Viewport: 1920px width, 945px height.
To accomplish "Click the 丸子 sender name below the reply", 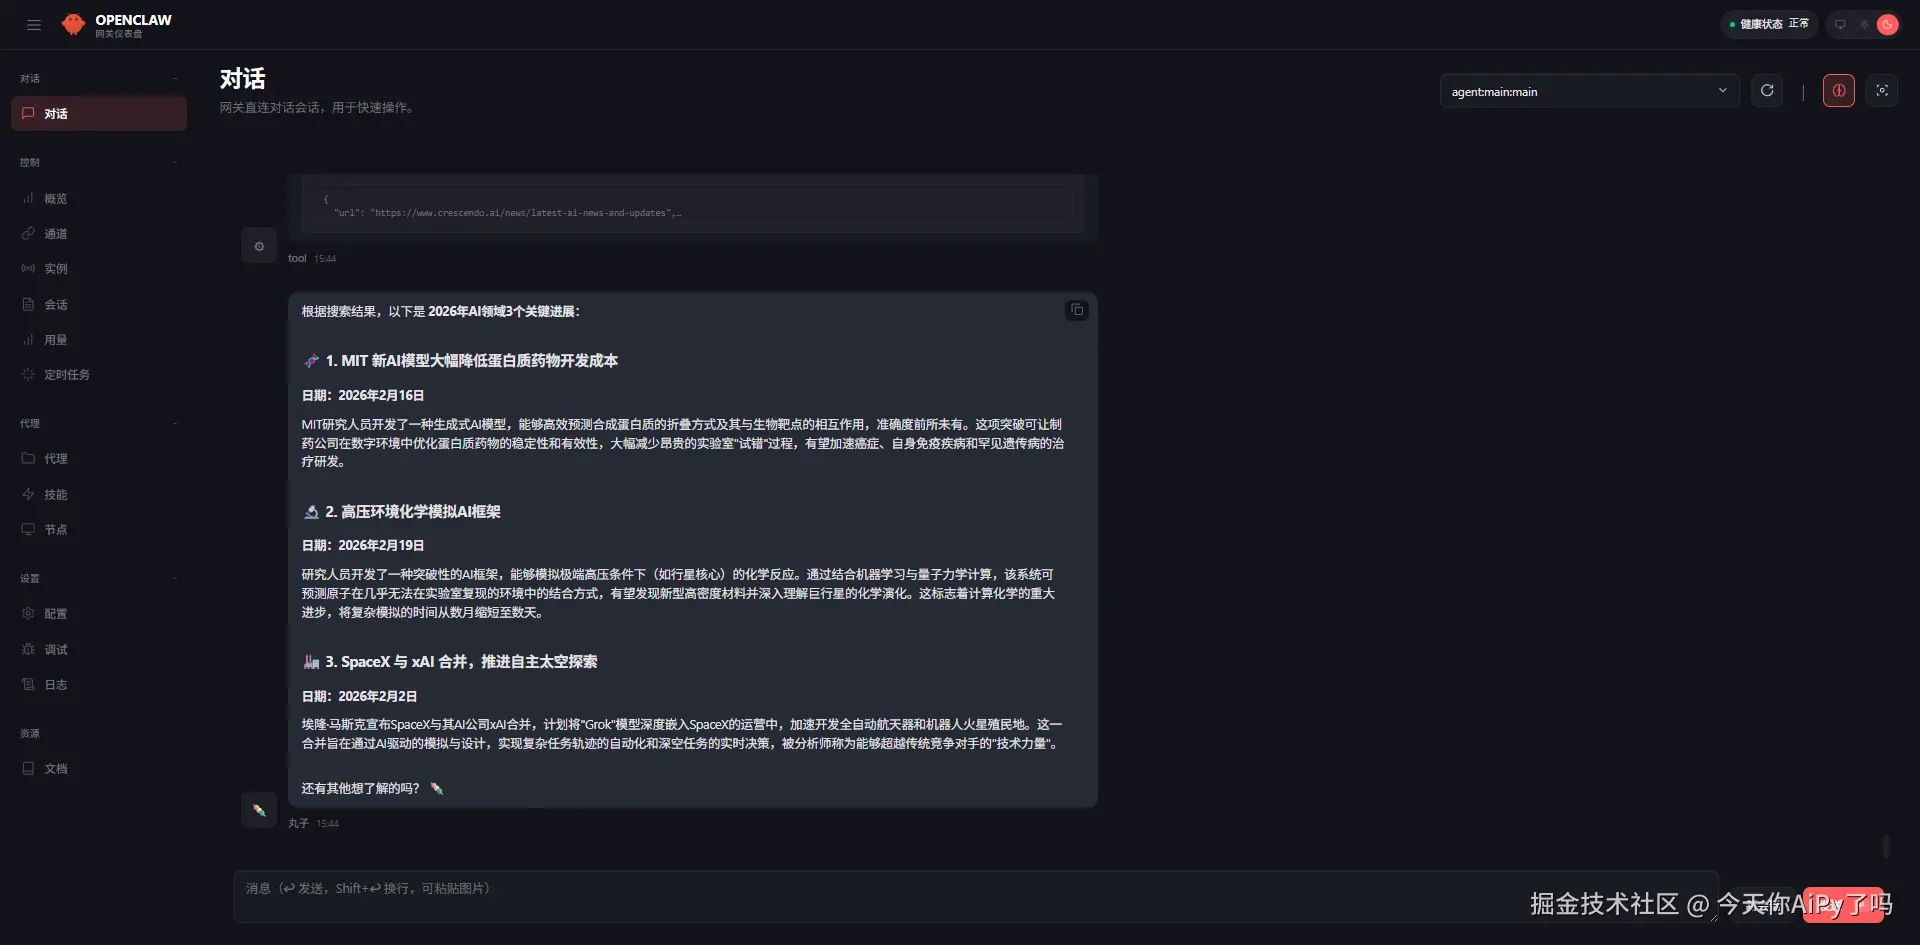I will pyautogui.click(x=298, y=824).
